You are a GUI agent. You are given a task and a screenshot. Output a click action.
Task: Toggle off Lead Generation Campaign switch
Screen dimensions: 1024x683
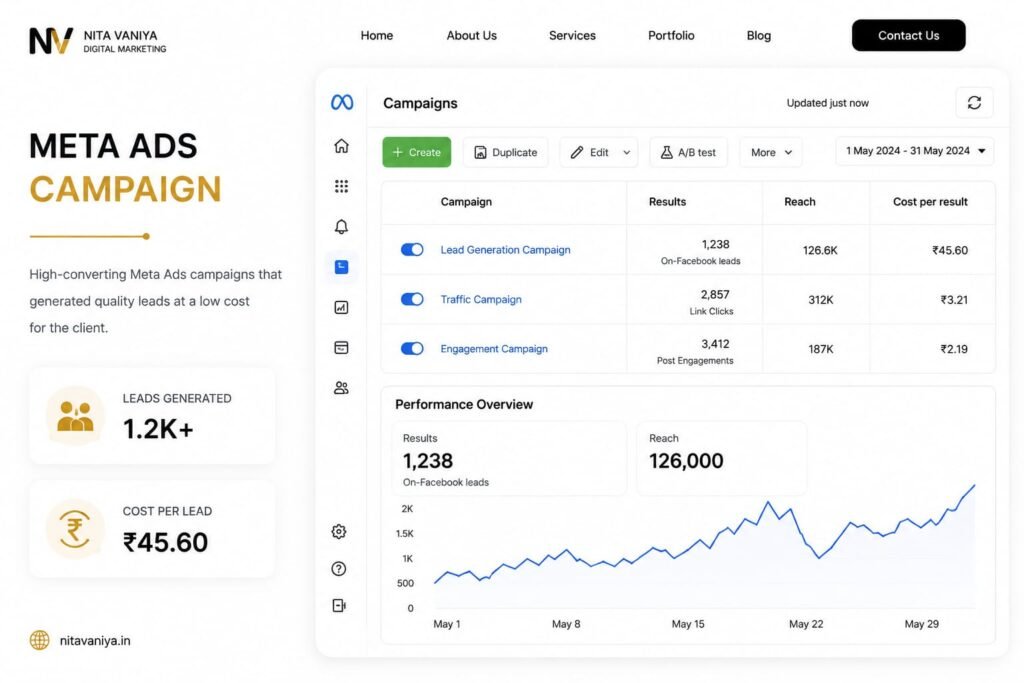click(x=412, y=249)
